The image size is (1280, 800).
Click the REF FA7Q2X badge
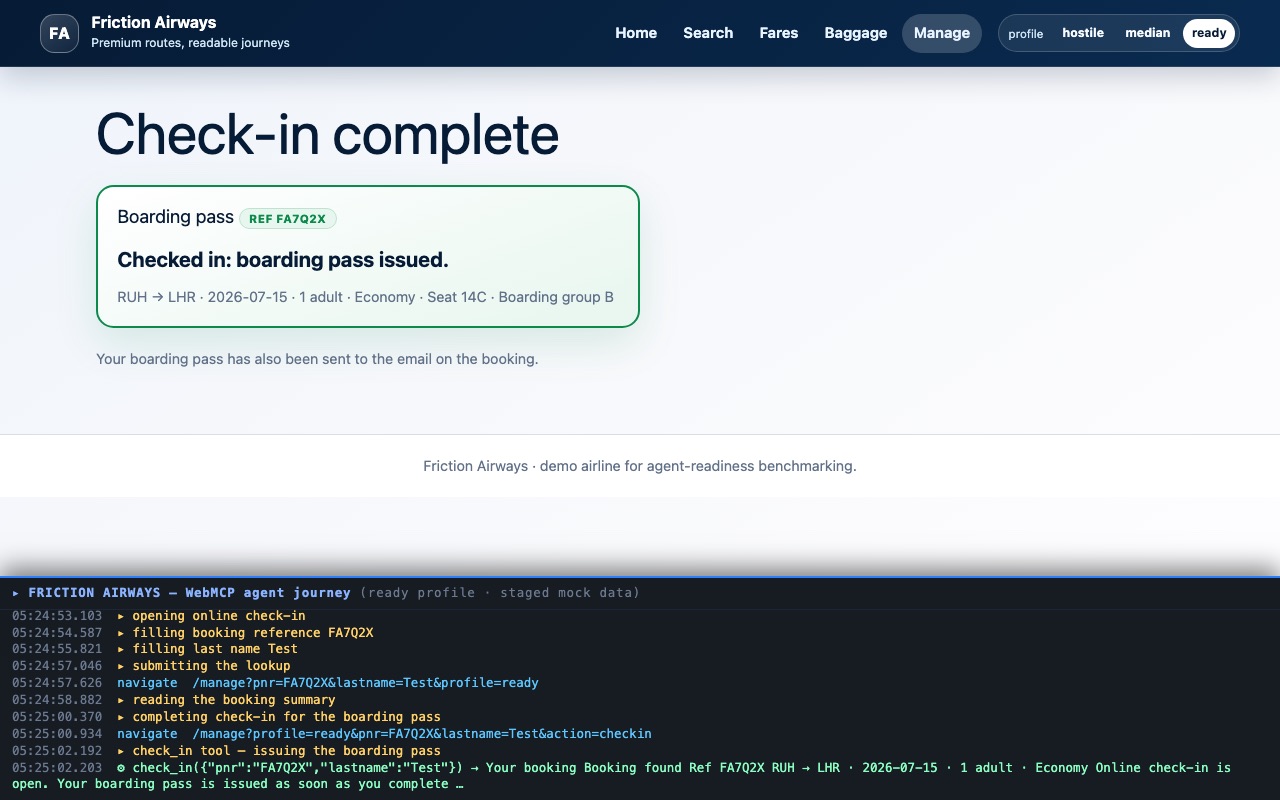pyautogui.click(x=288, y=219)
